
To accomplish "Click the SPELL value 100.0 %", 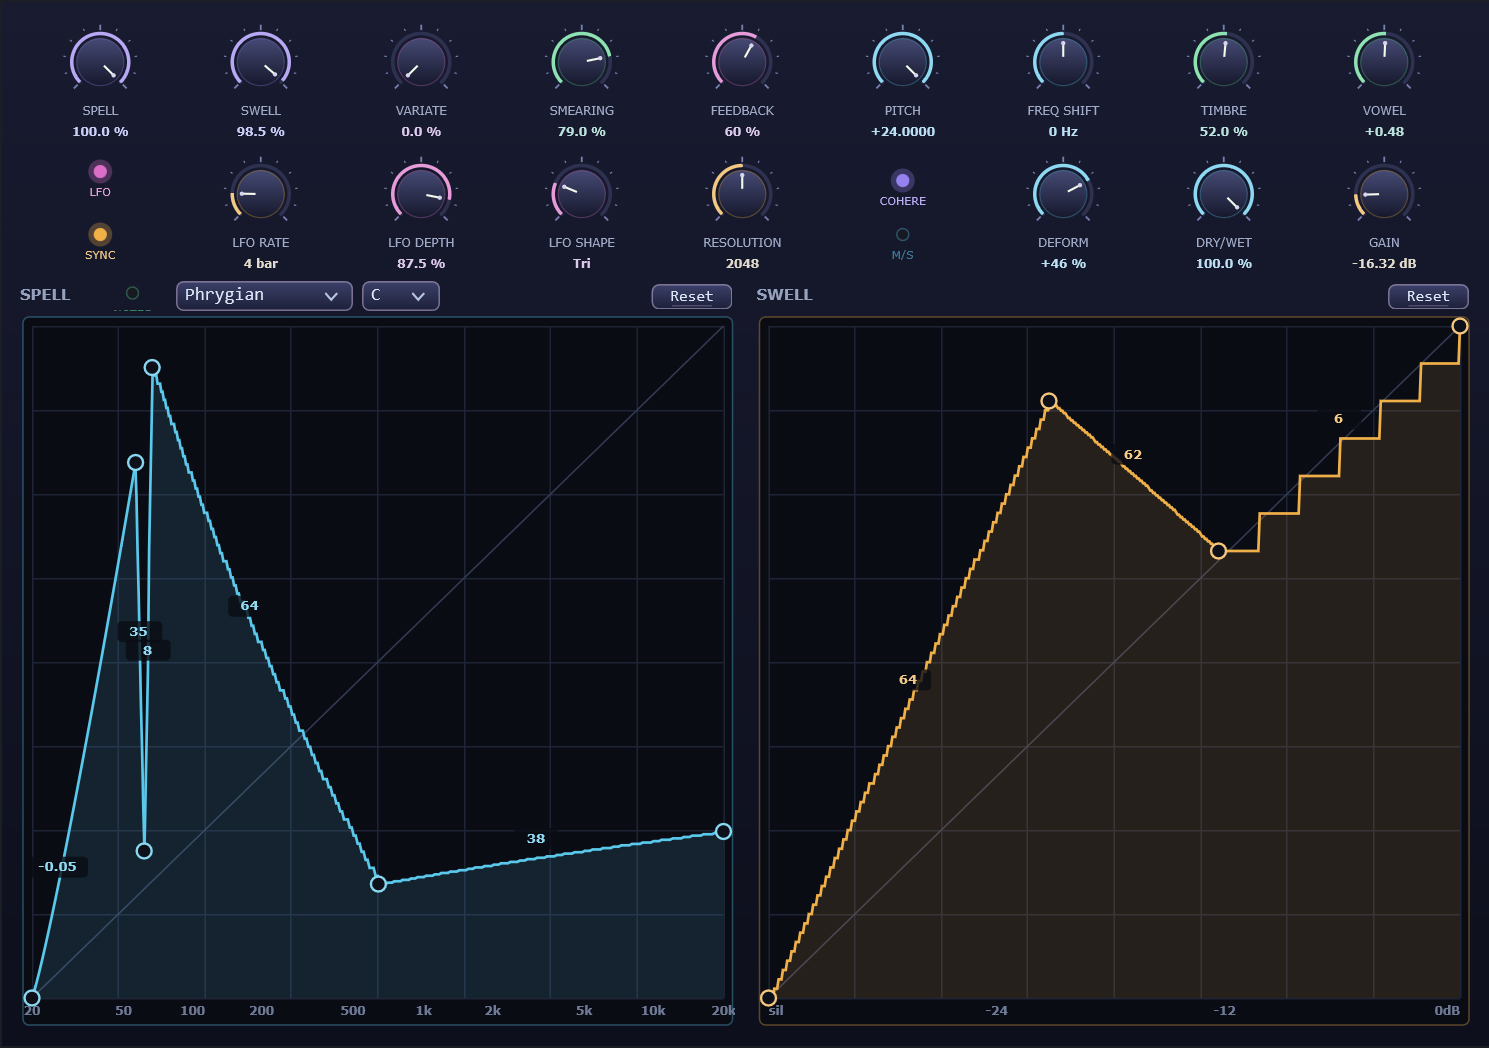I will pyautogui.click(x=100, y=132).
